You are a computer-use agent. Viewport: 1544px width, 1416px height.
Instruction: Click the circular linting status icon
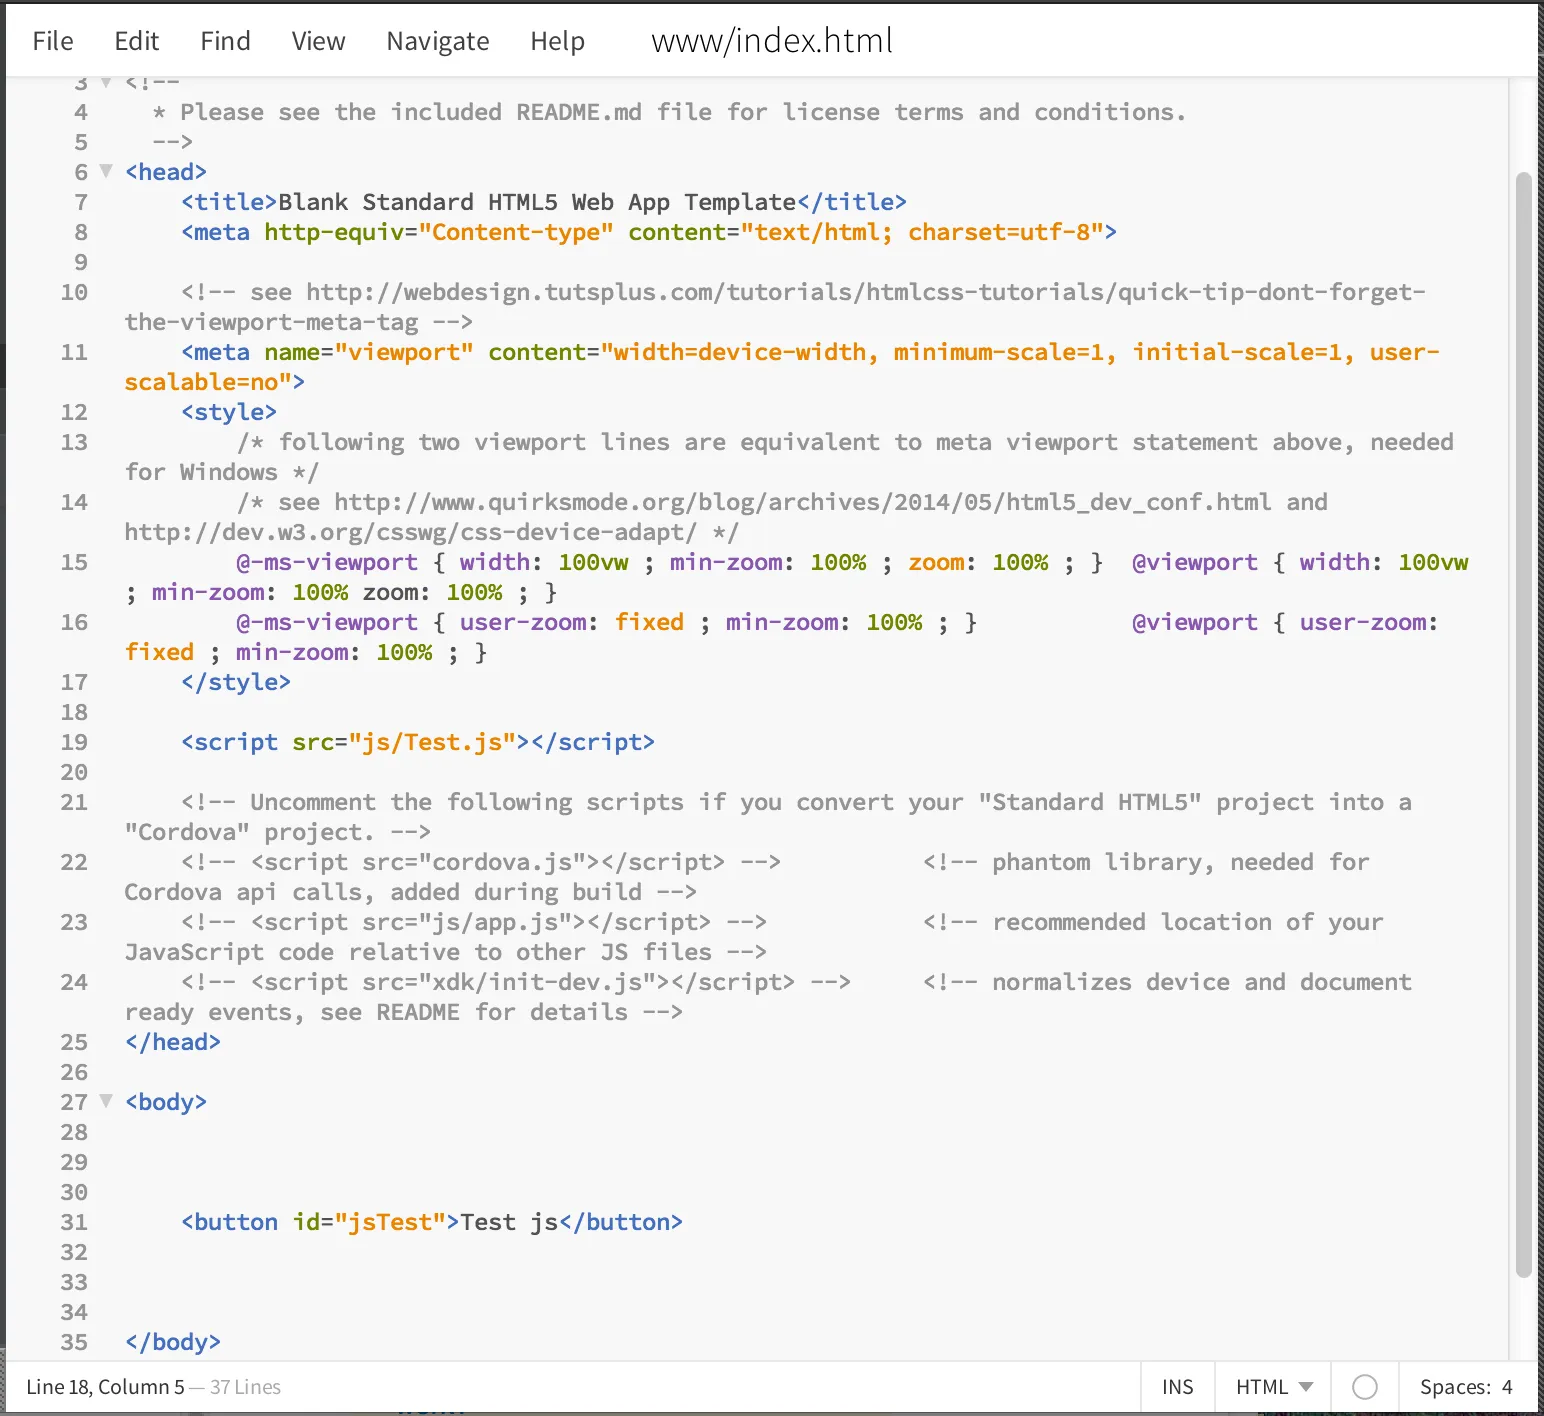(x=1365, y=1387)
